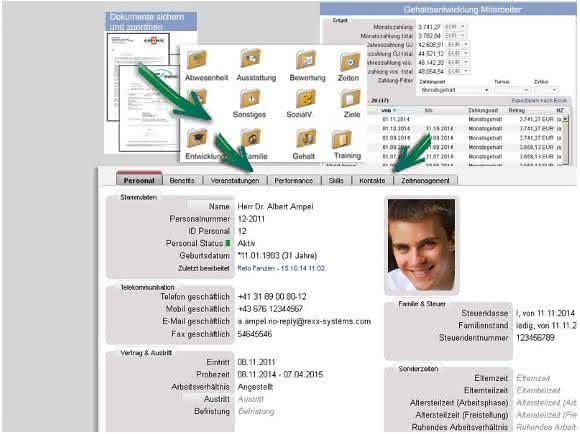Sort salary table by the bis column
The width and height of the screenshot is (580, 434).
(428, 110)
